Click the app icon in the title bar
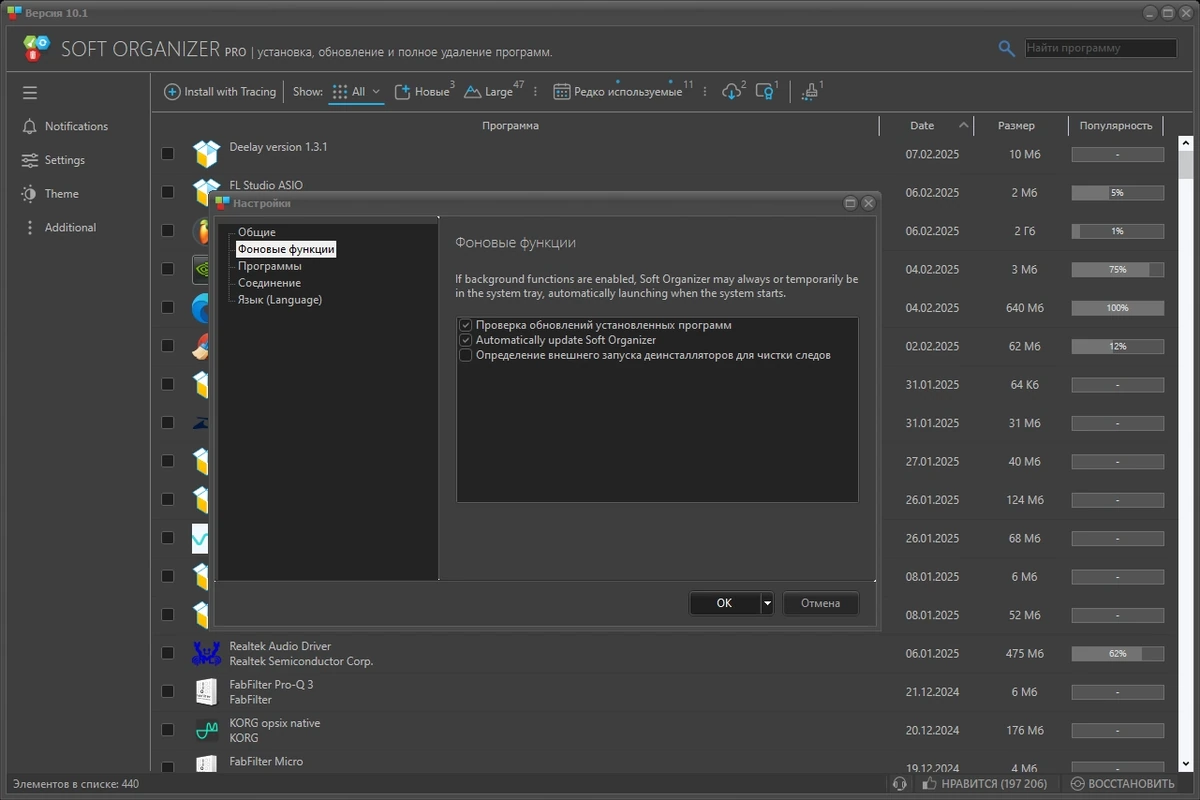Image resolution: width=1200 pixels, height=800 pixels. 13,13
